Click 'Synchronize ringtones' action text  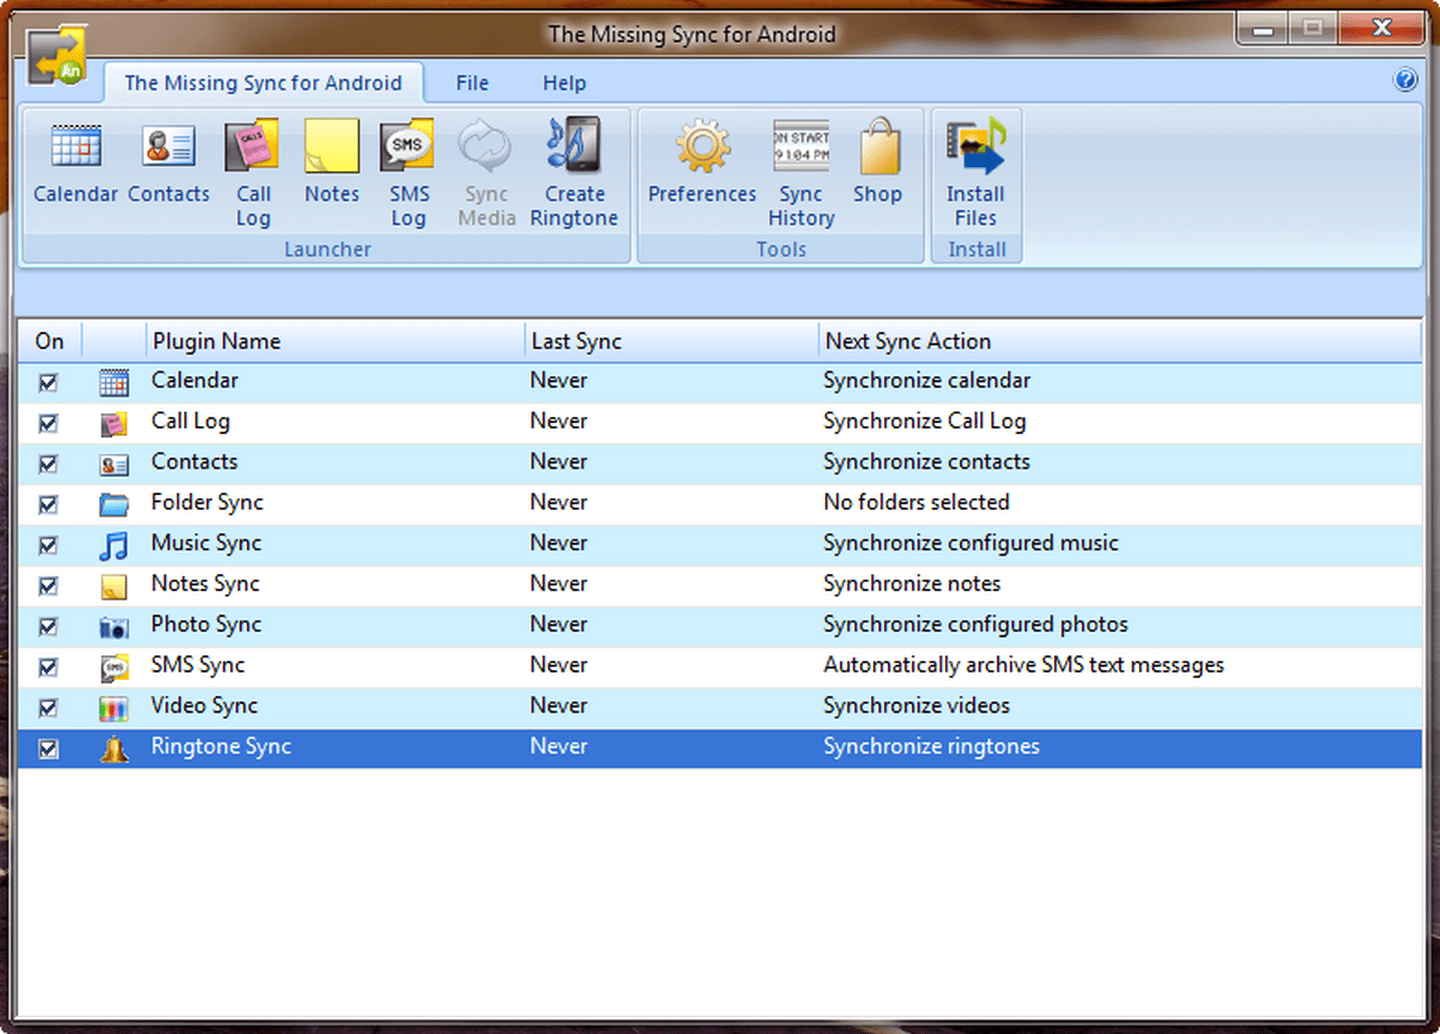pyautogui.click(x=932, y=747)
